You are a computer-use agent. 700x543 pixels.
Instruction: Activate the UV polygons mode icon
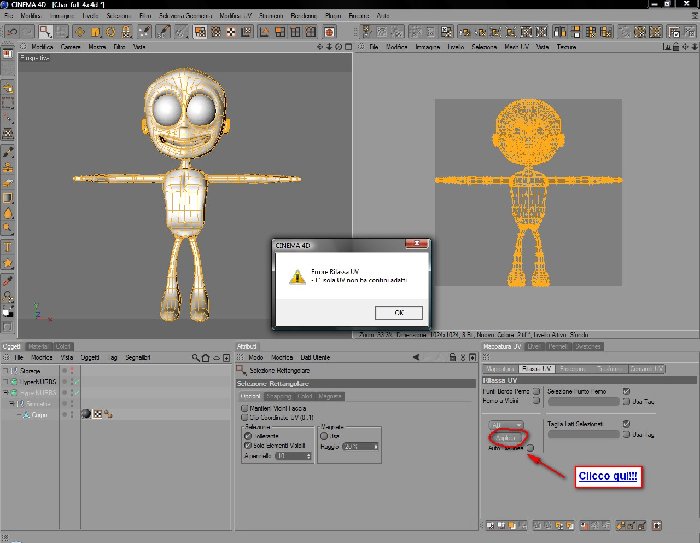click(200, 32)
